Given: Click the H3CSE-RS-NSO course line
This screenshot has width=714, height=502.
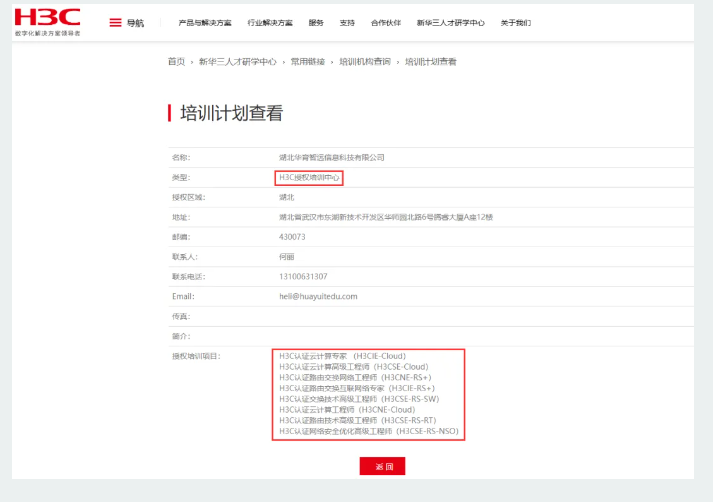Looking at the screenshot, I should point(369,431).
